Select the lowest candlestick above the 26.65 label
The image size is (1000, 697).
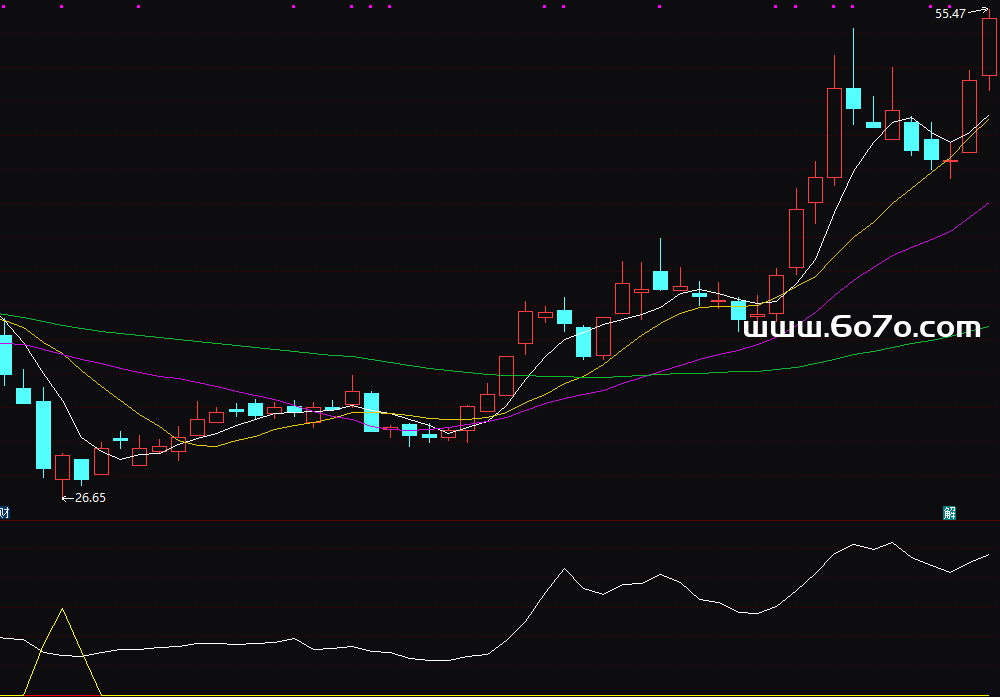point(63,467)
